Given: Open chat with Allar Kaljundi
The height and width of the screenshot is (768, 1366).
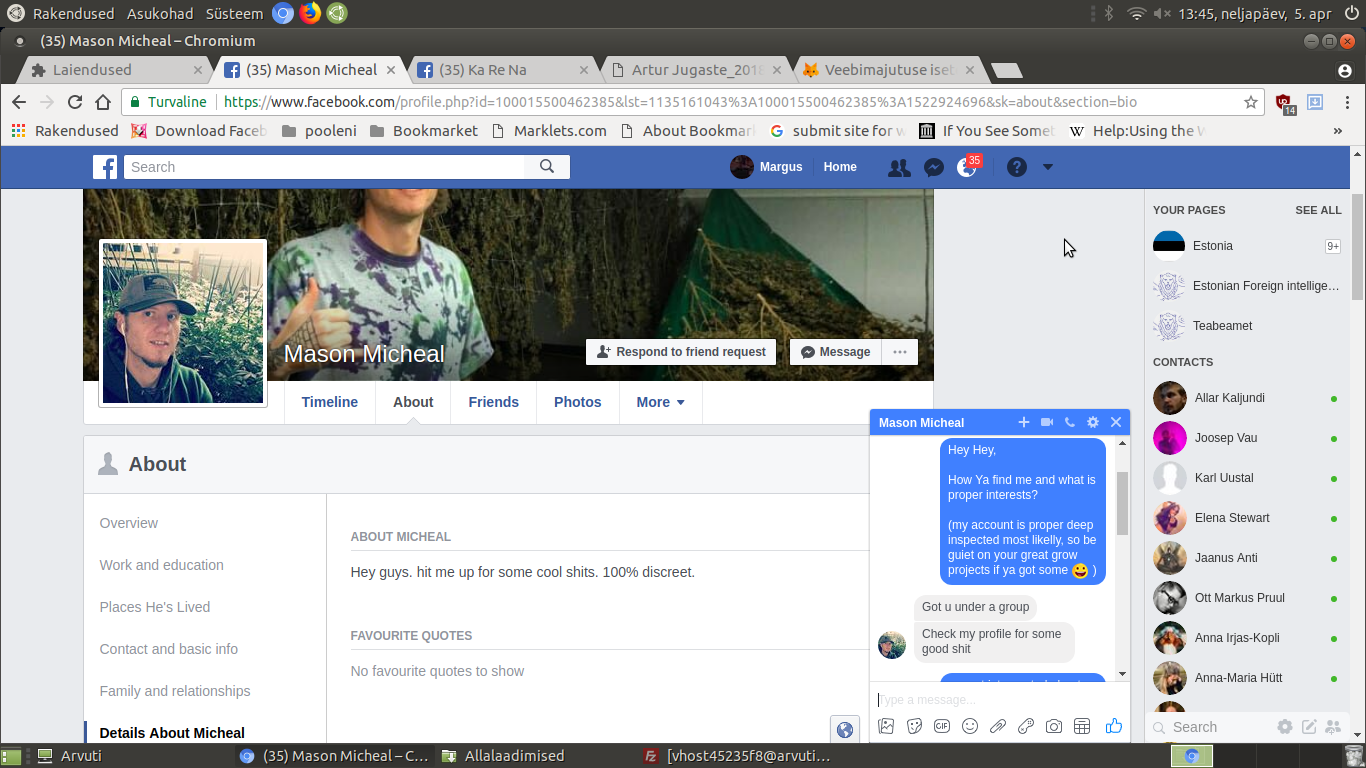Looking at the screenshot, I should pyautogui.click(x=1246, y=398).
